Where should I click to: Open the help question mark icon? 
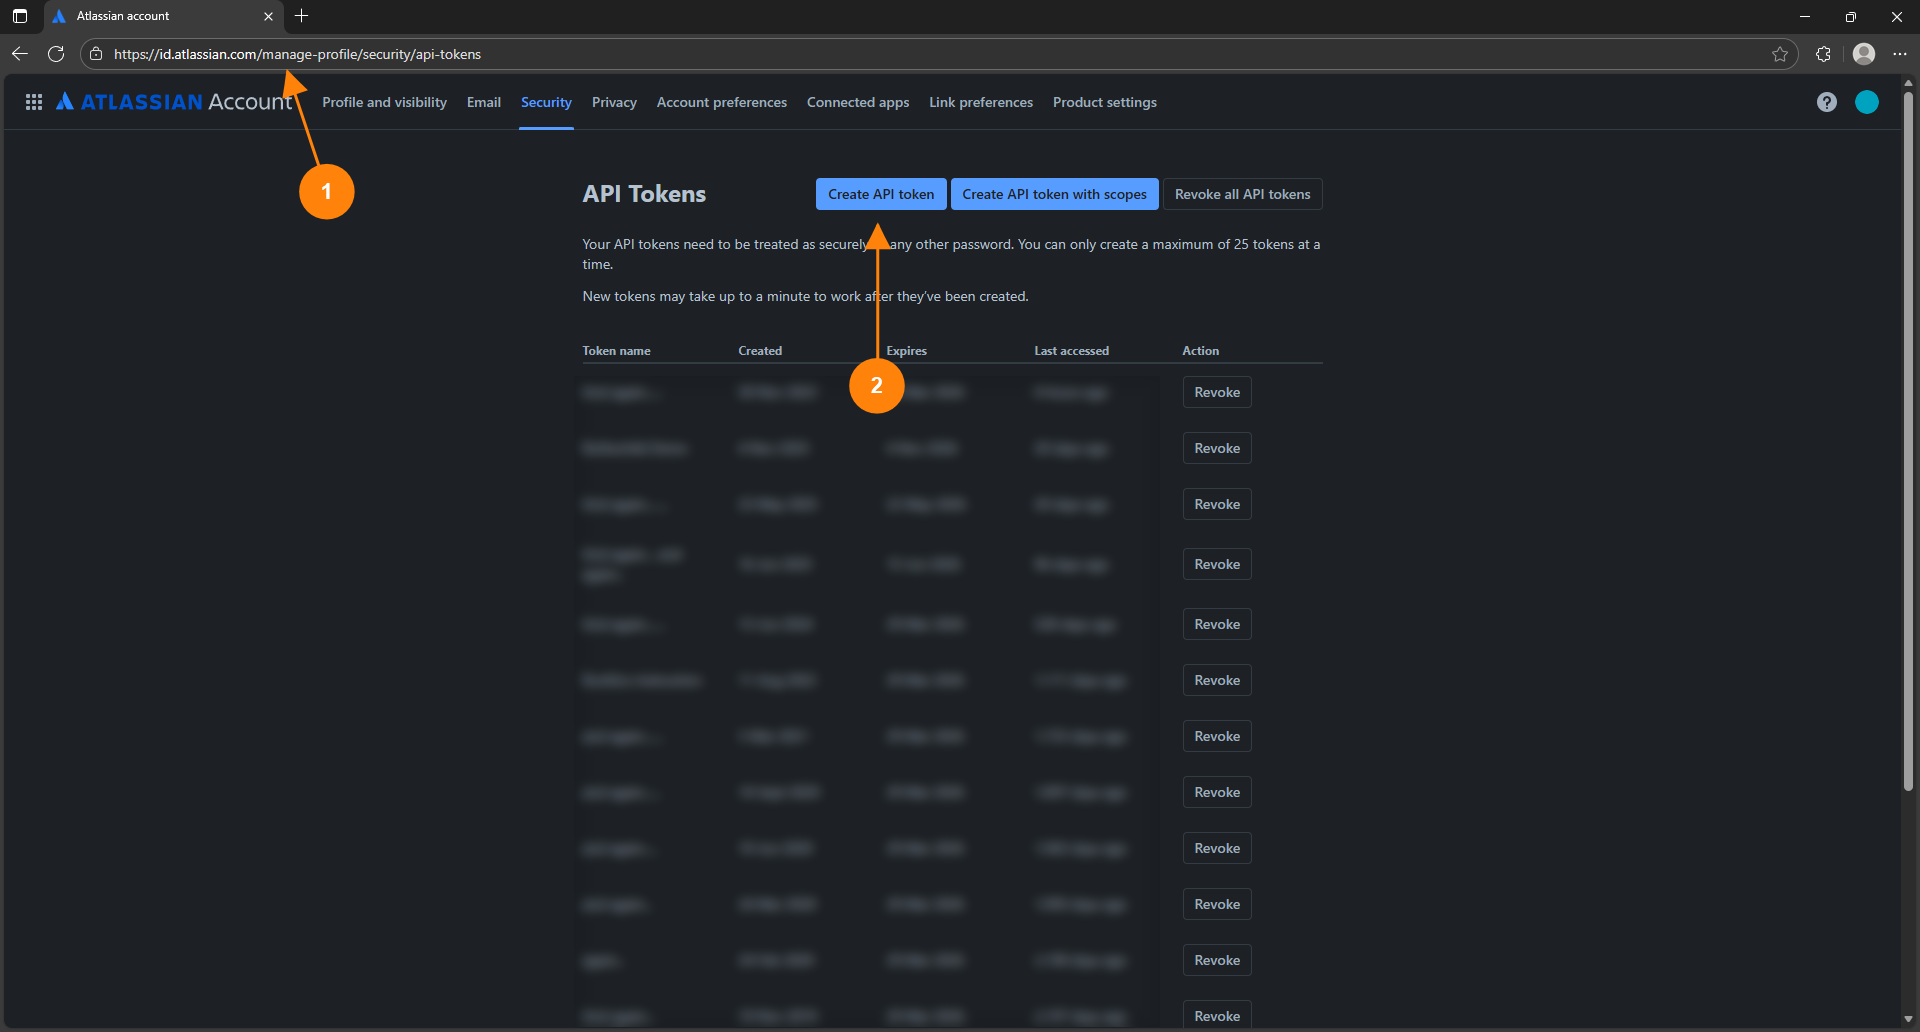pos(1826,102)
